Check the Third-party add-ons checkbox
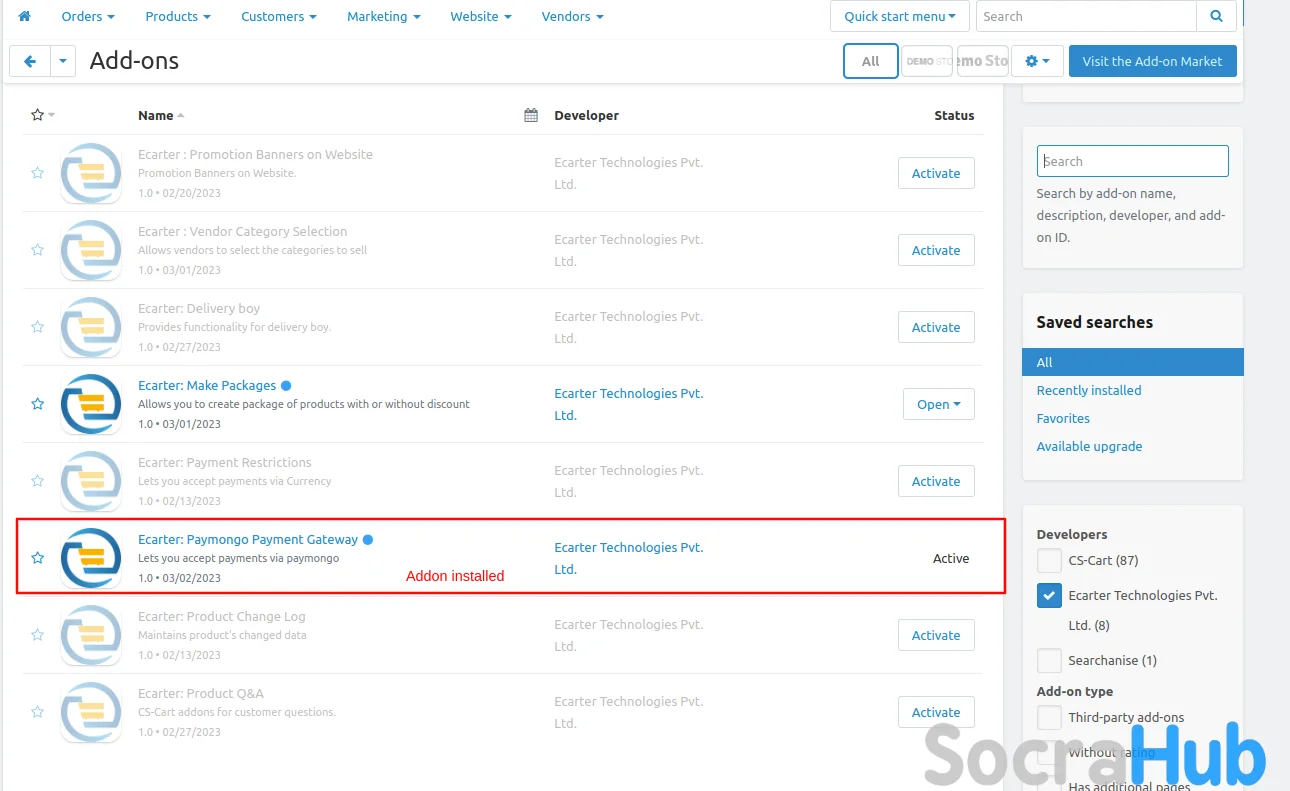1290x791 pixels. click(1049, 717)
